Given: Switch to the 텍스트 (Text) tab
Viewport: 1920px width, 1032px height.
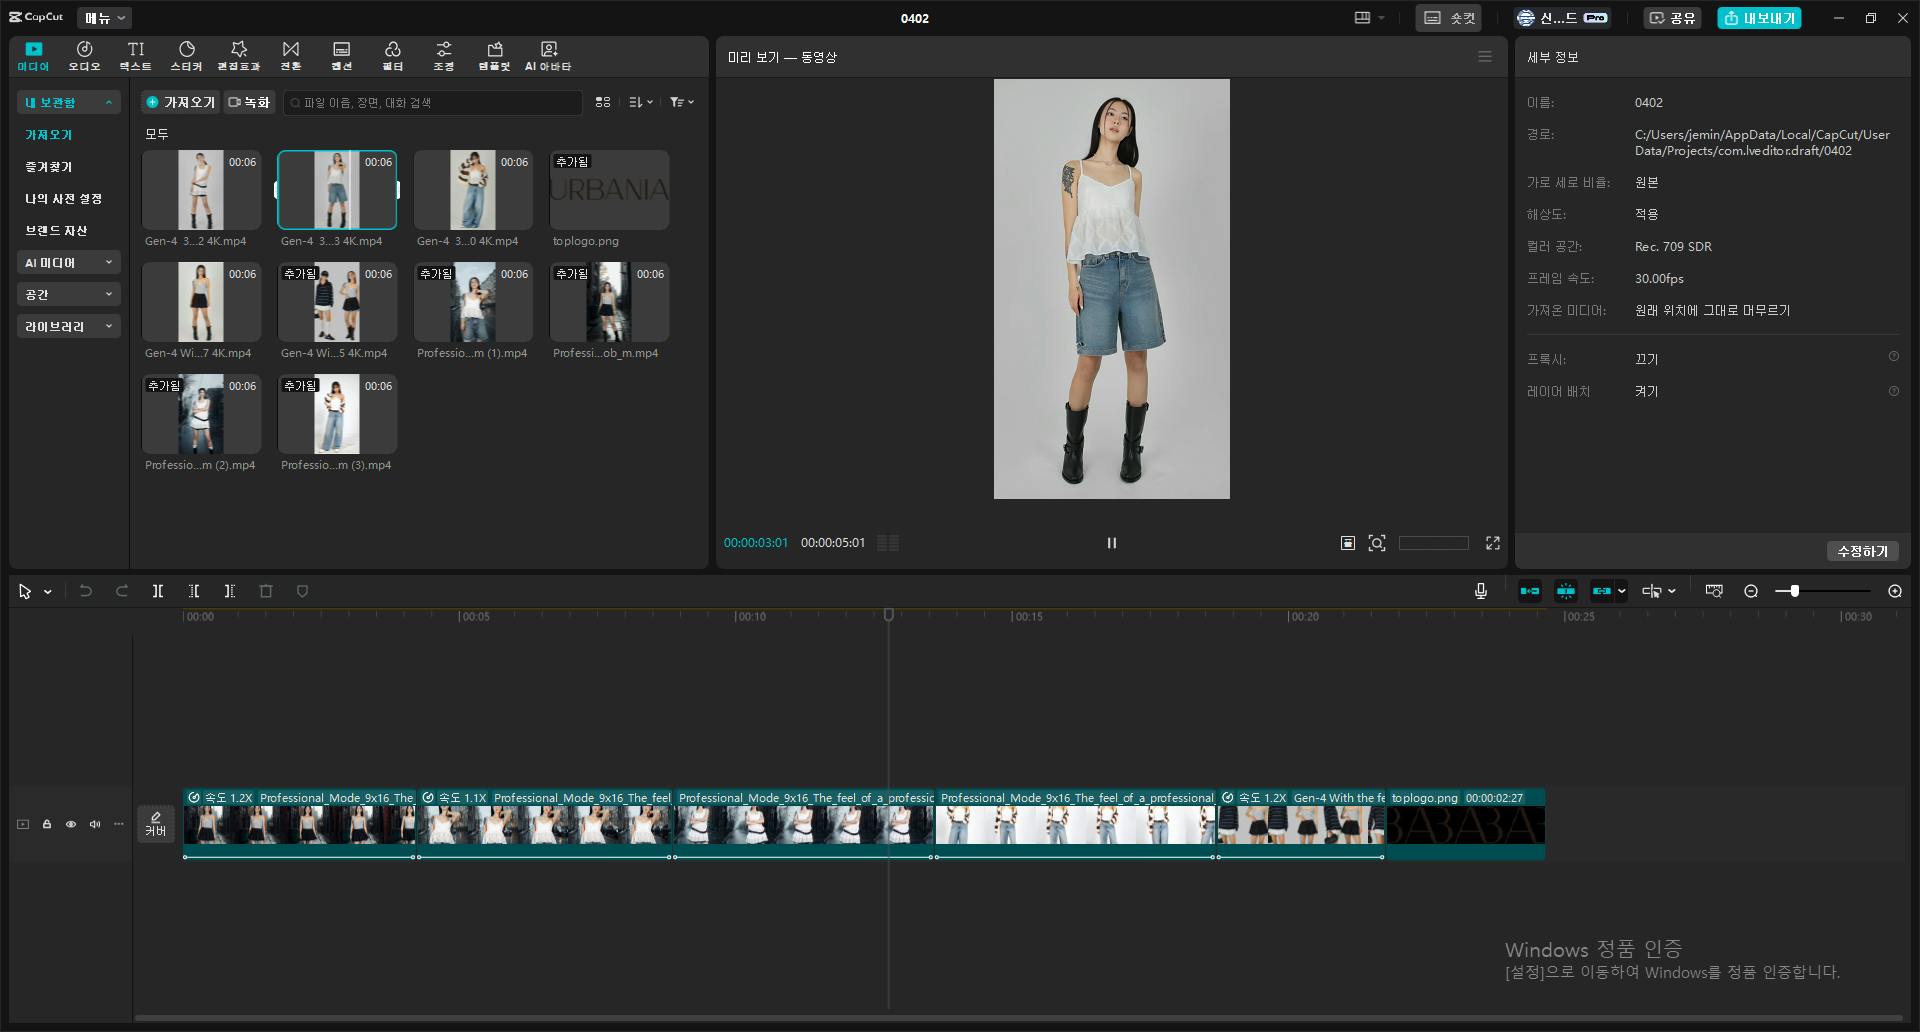Looking at the screenshot, I should coord(135,56).
